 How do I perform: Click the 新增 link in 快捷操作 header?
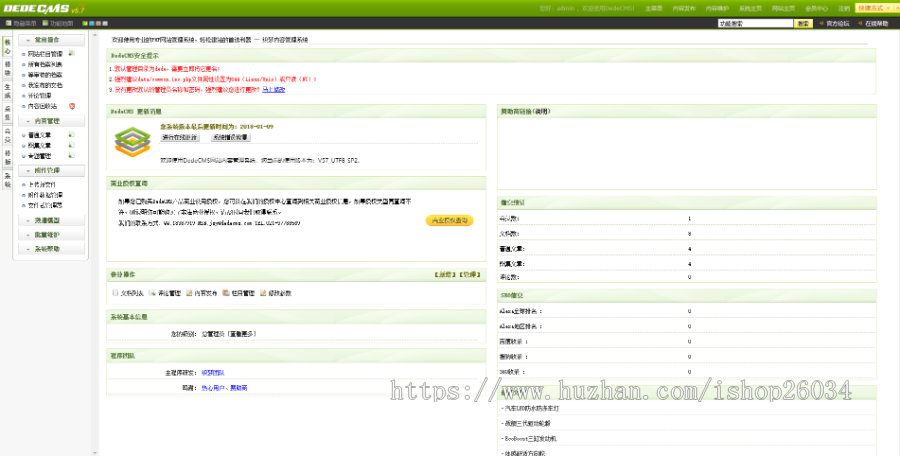point(445,275)
